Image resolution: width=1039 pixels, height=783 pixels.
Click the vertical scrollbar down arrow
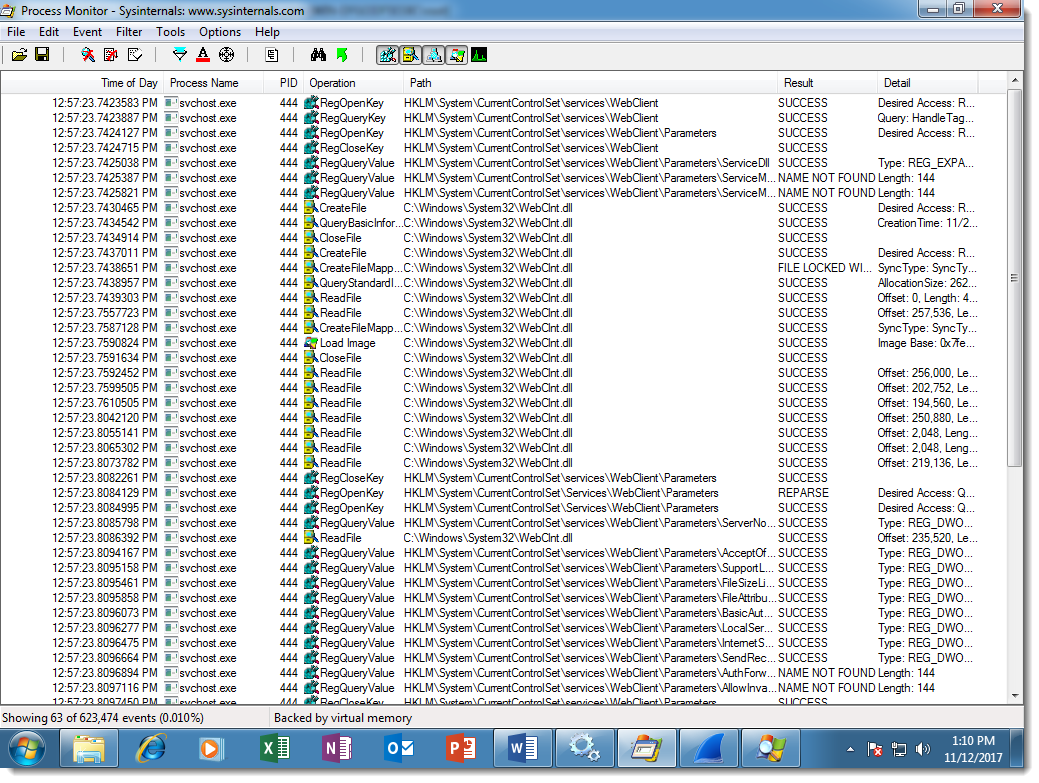click(1015, 695)
